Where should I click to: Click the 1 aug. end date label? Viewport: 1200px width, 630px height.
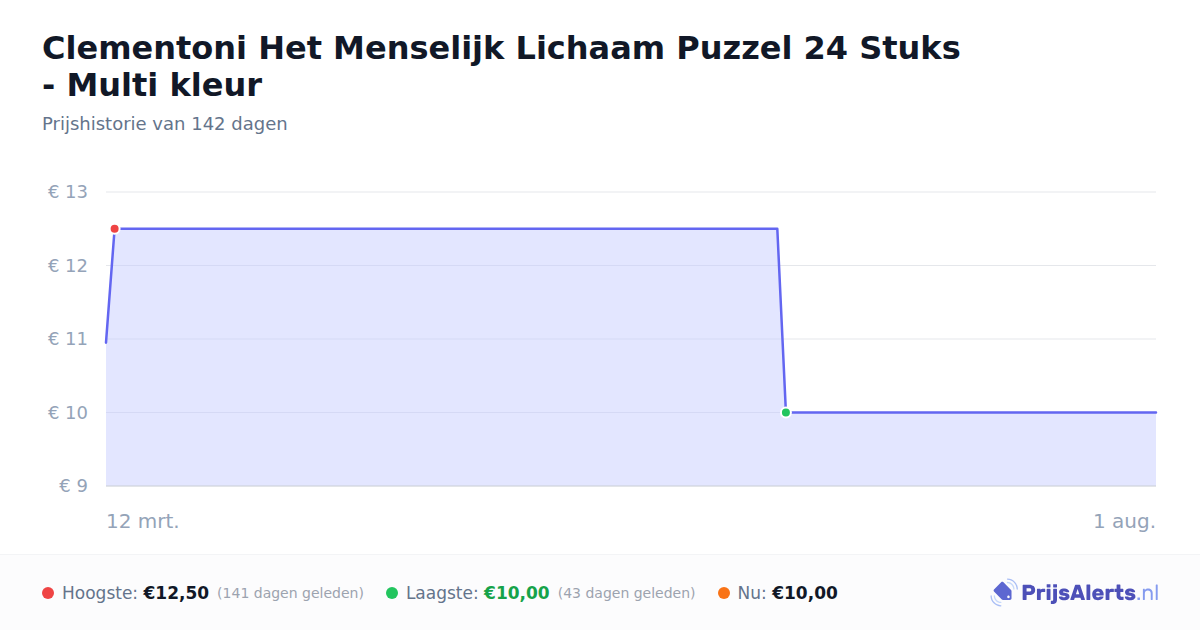pos(1125,521)
